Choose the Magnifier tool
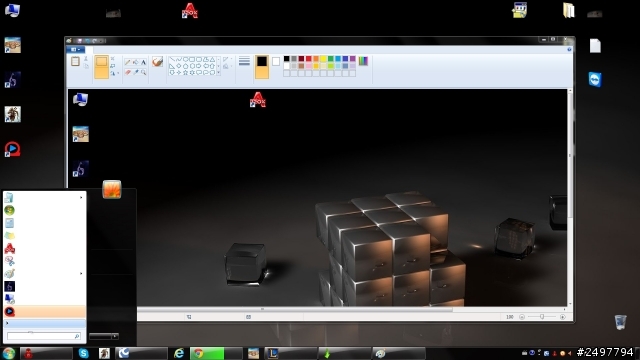The image size is (640, 360). (x=143, y=72)
